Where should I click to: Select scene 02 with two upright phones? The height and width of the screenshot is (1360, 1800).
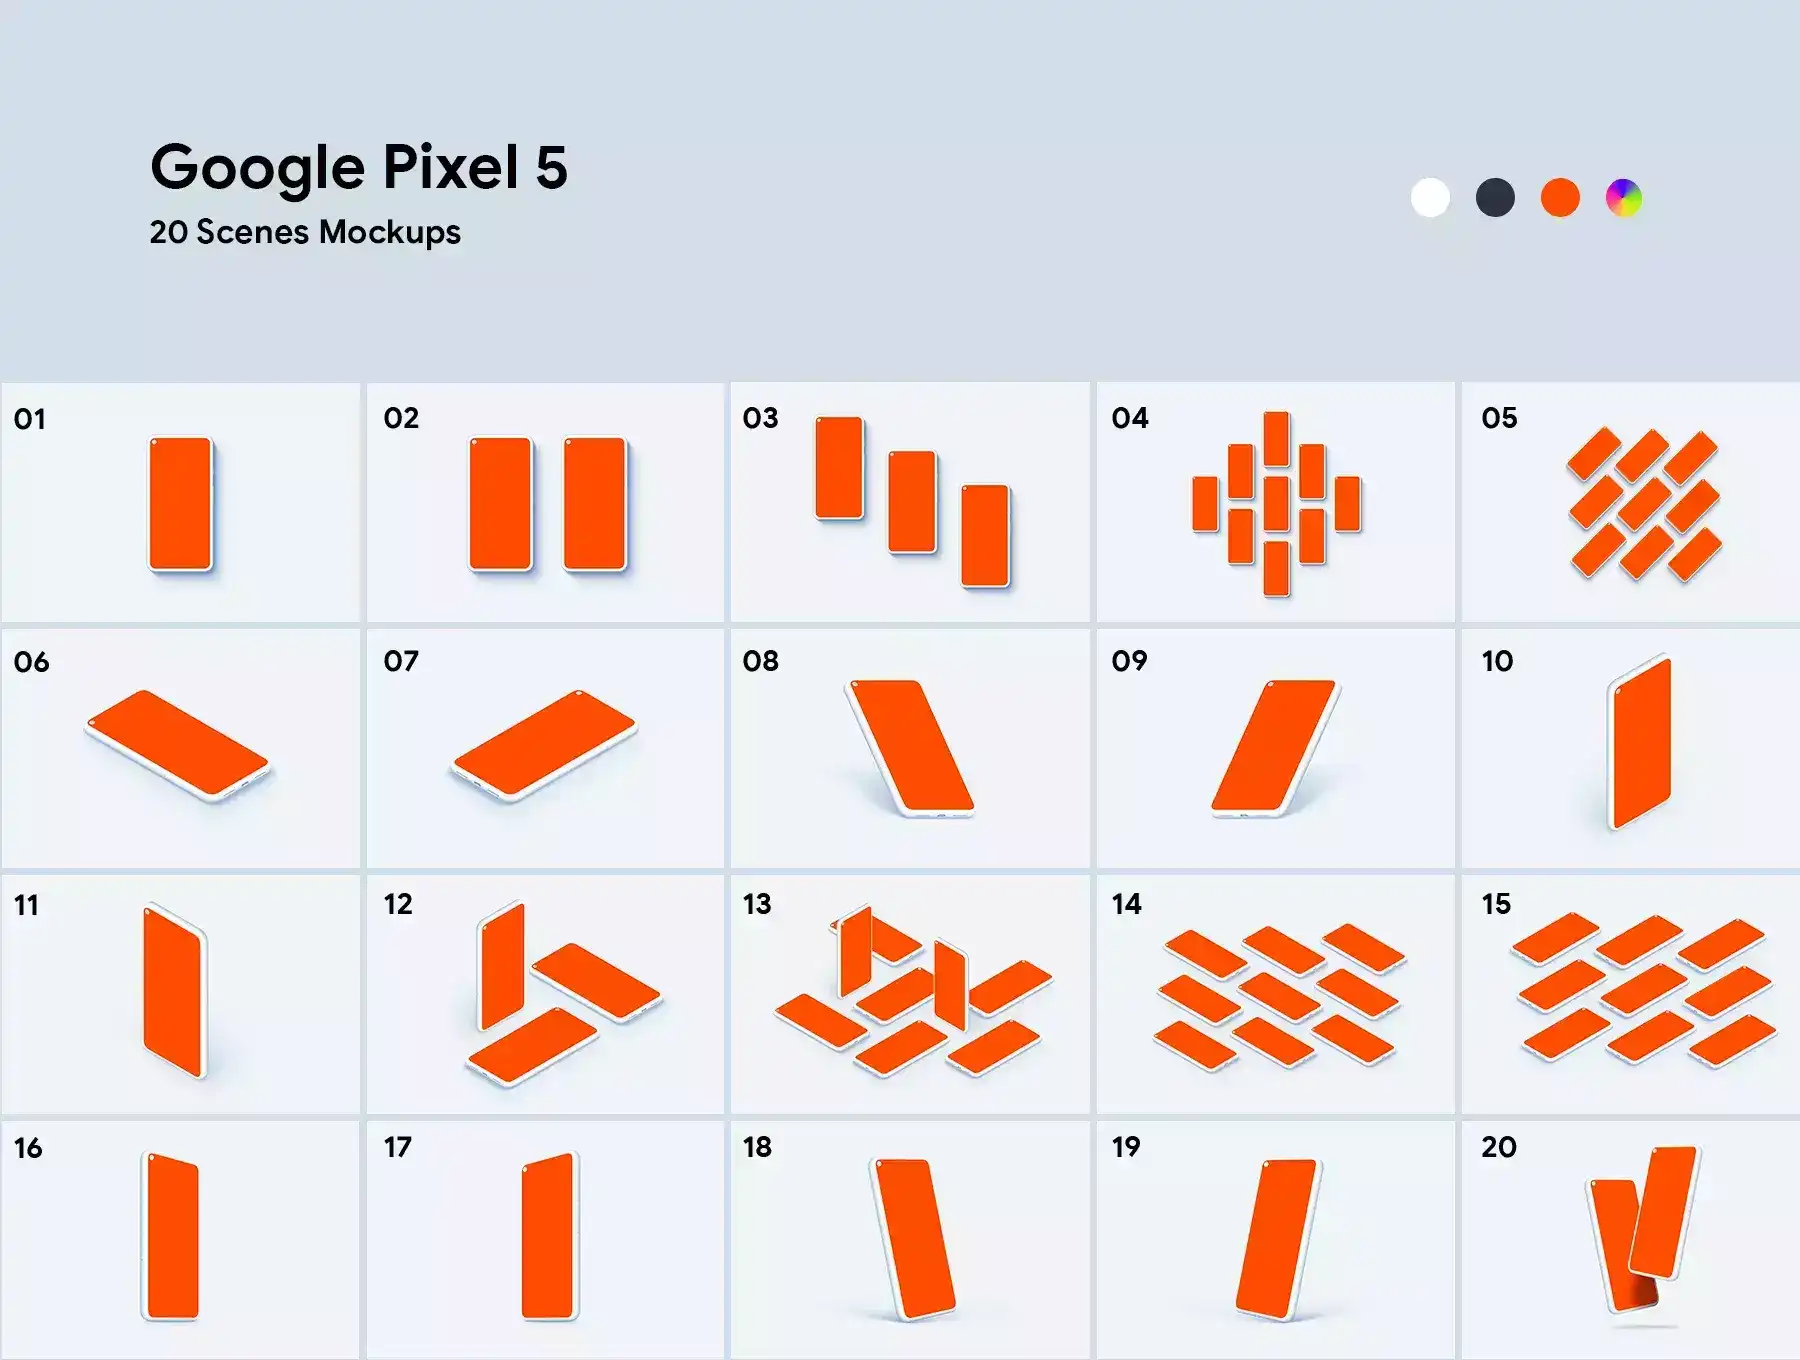(x=546, y=503)
